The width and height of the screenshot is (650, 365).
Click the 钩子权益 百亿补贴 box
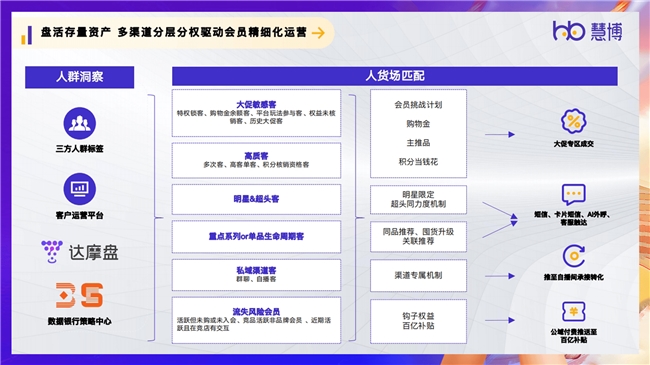point(418,321)
